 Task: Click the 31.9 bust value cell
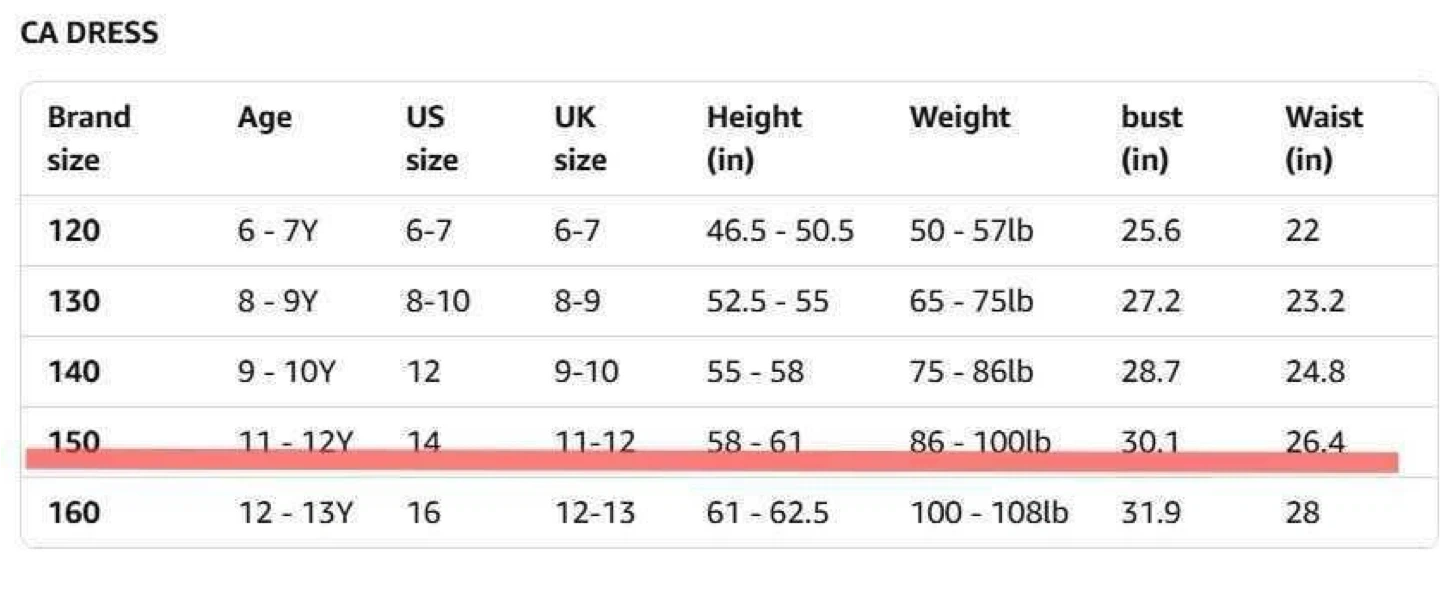1150,513
